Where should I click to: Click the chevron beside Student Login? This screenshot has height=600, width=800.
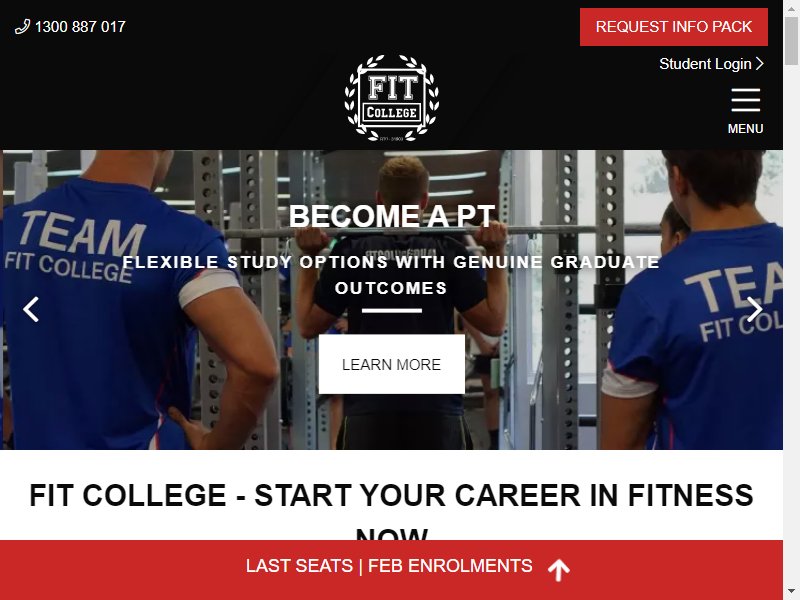coord(759,64)
